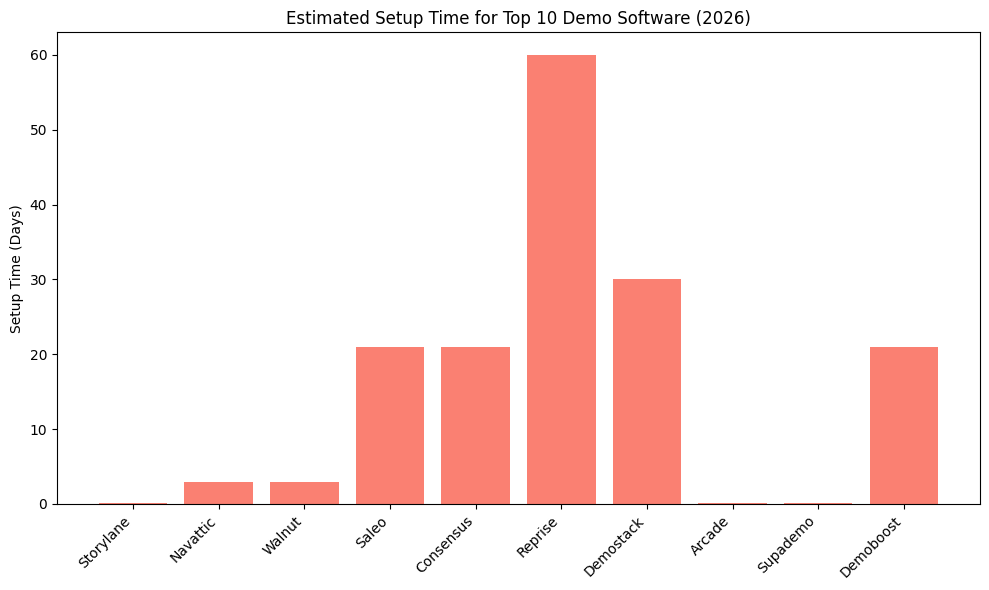989x590 pixels.
Task: Select the Demostack bar
Action: click(645, 390)
